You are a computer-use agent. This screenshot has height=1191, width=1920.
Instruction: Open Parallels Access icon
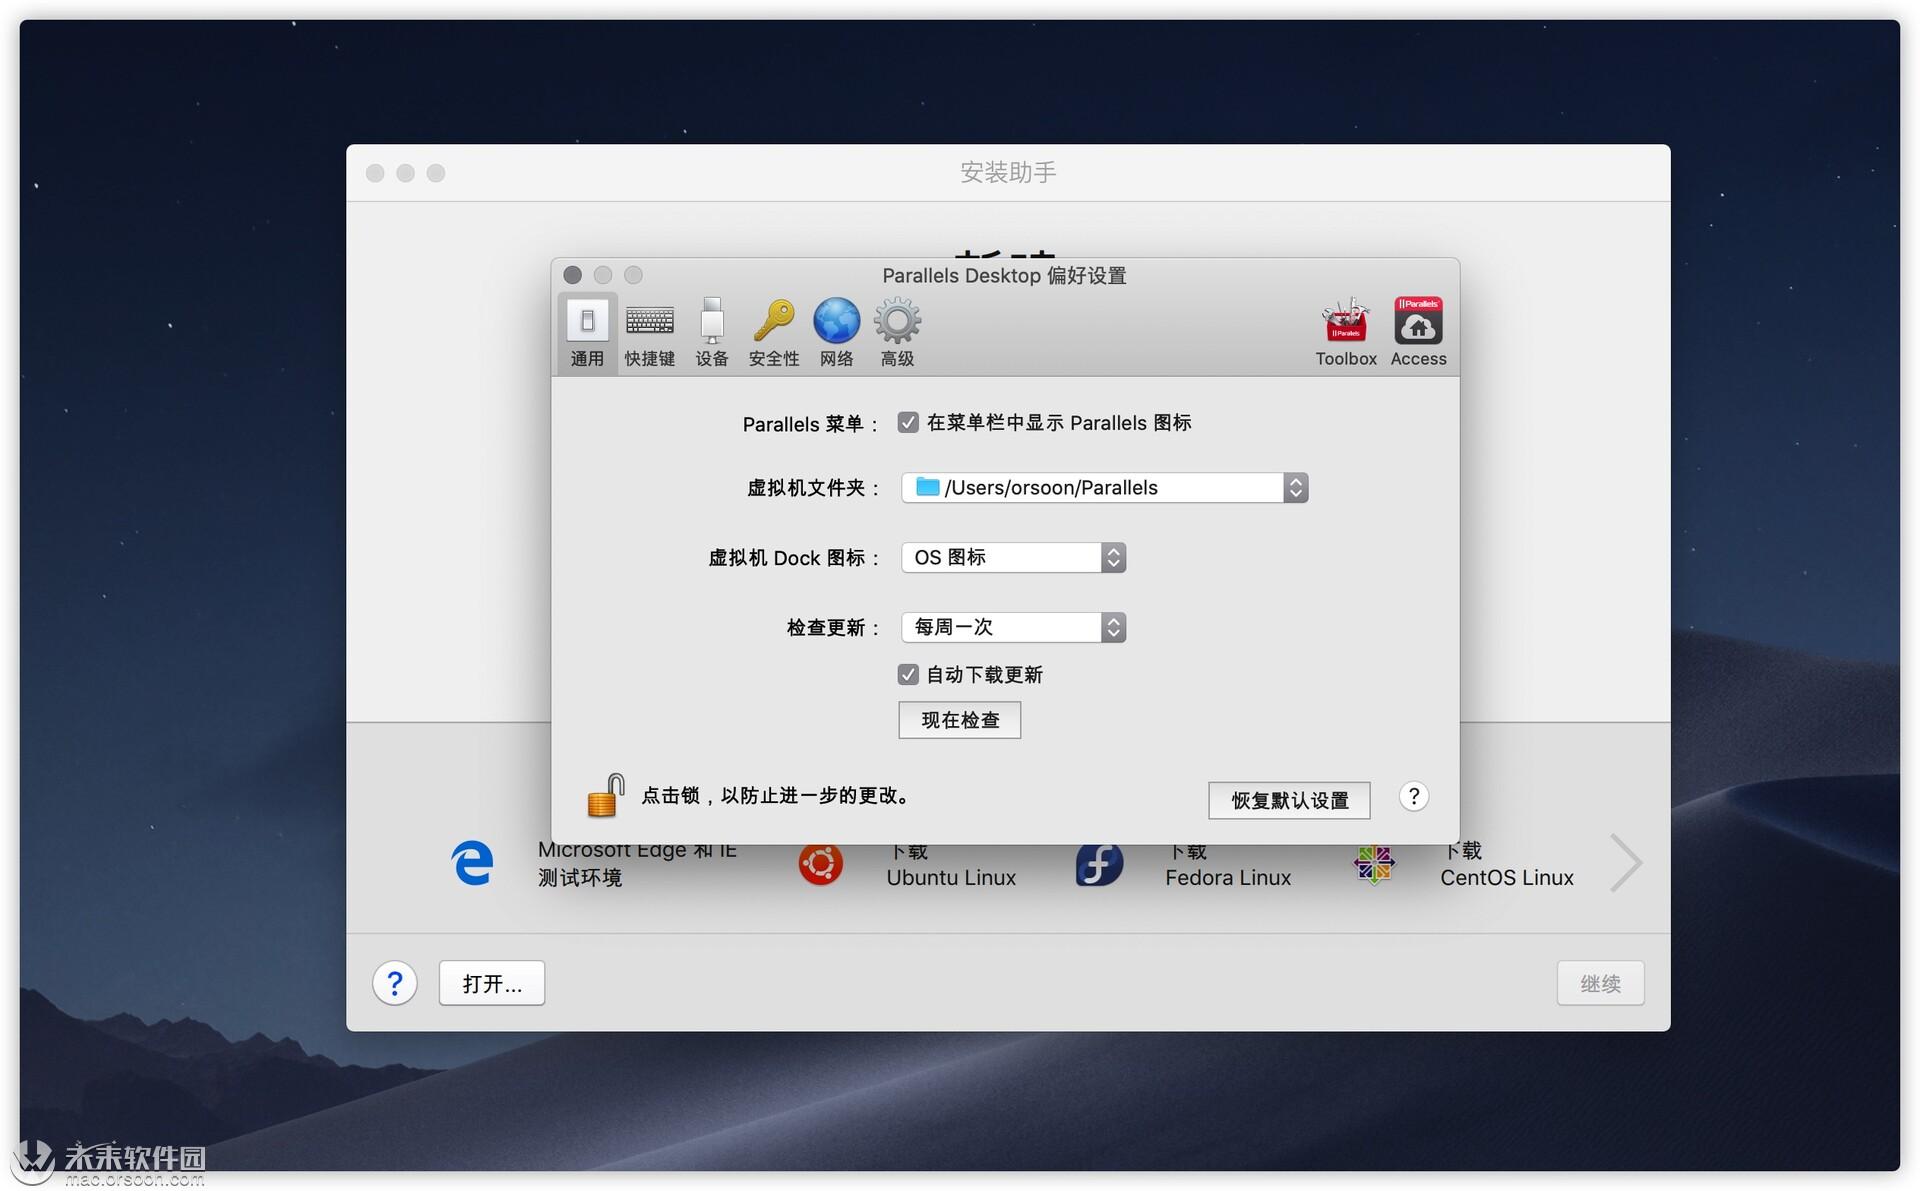[1417, 333]
